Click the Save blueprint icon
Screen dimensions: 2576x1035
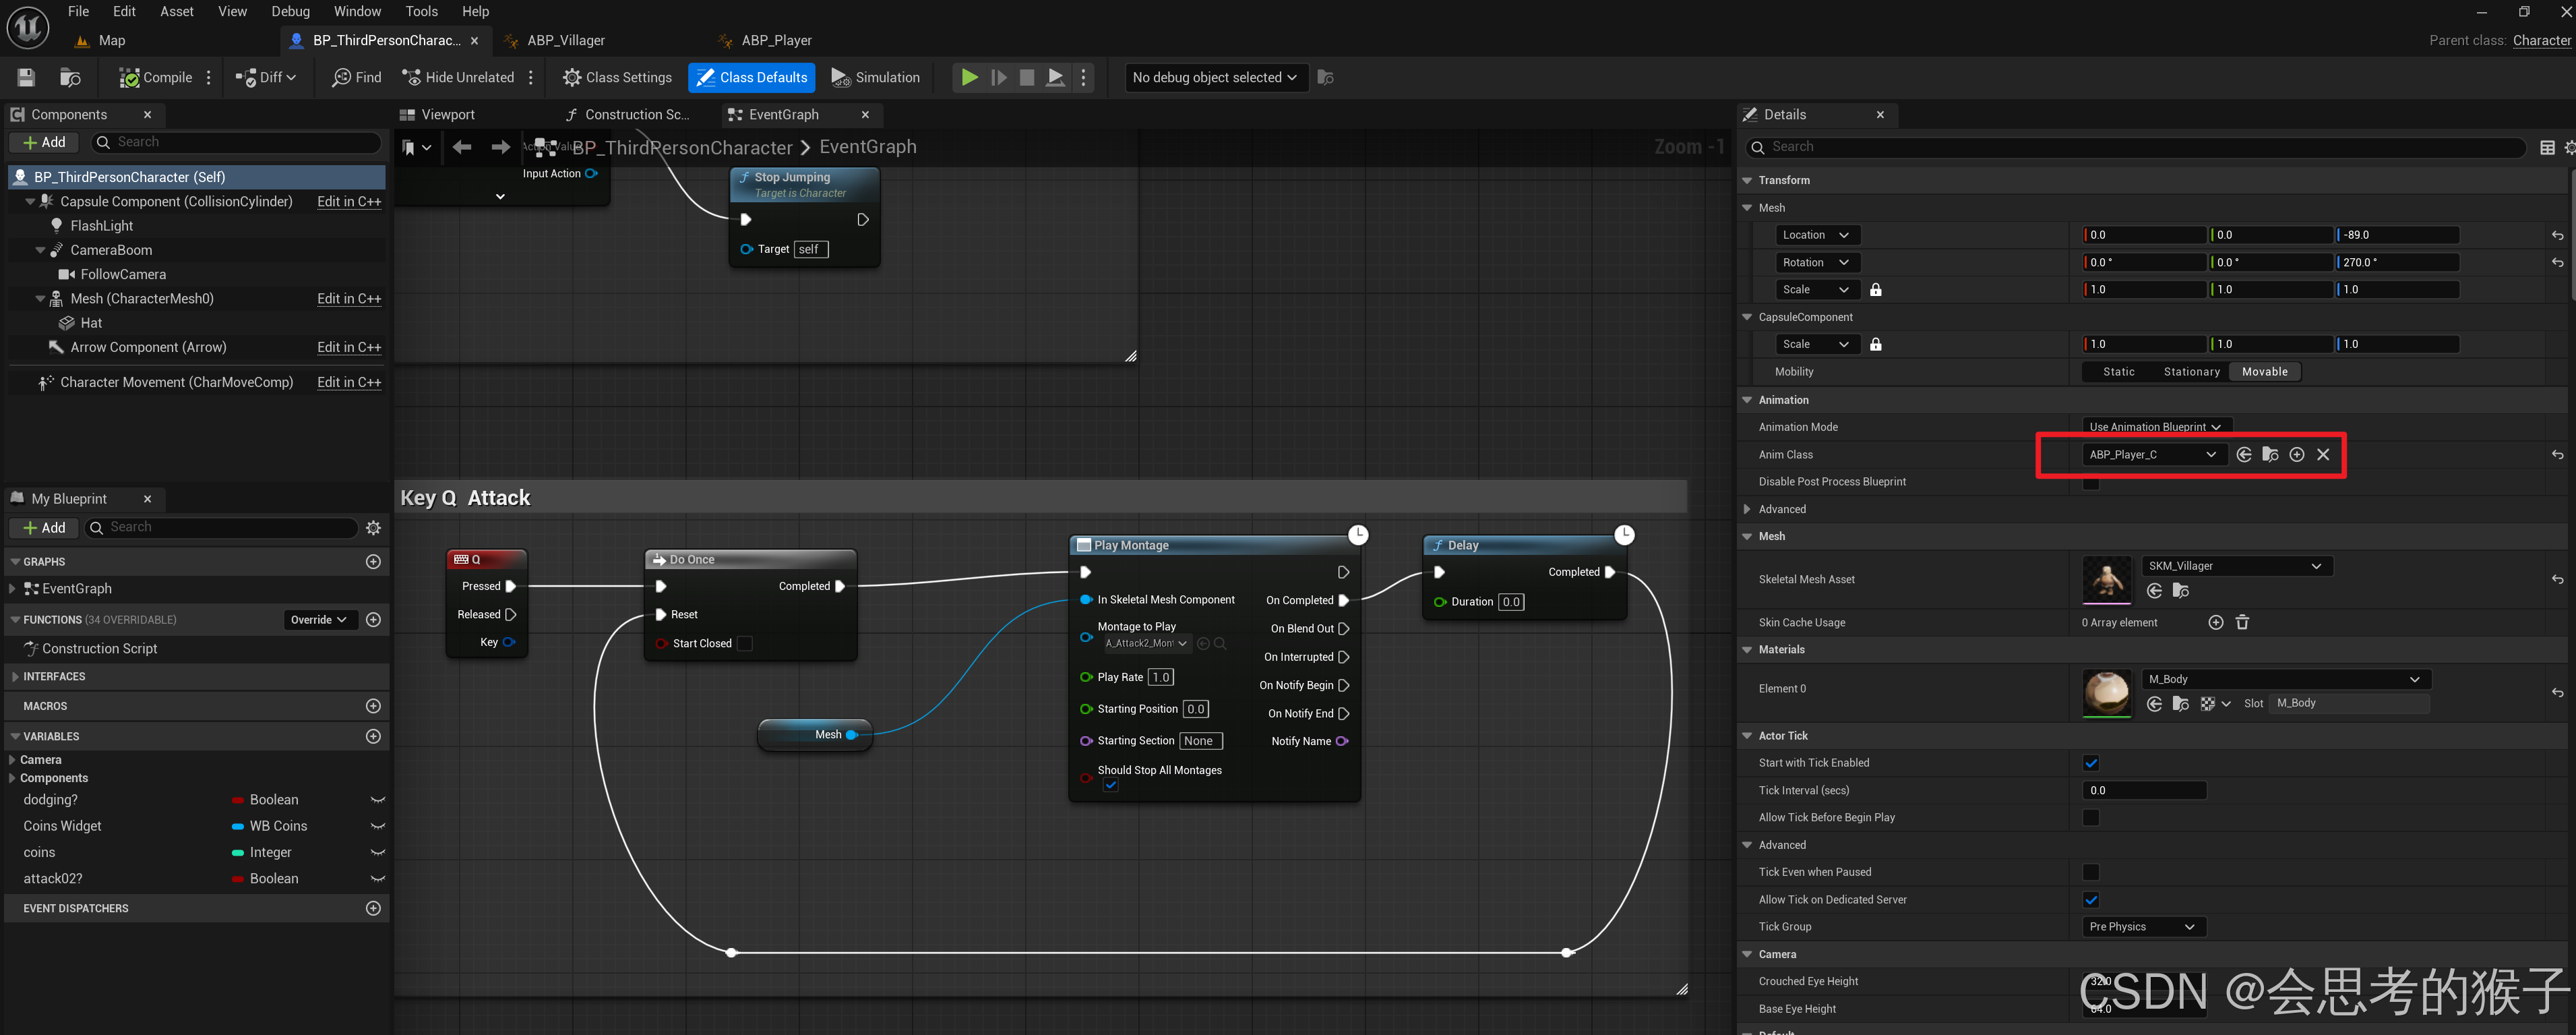tap(27, 77)
